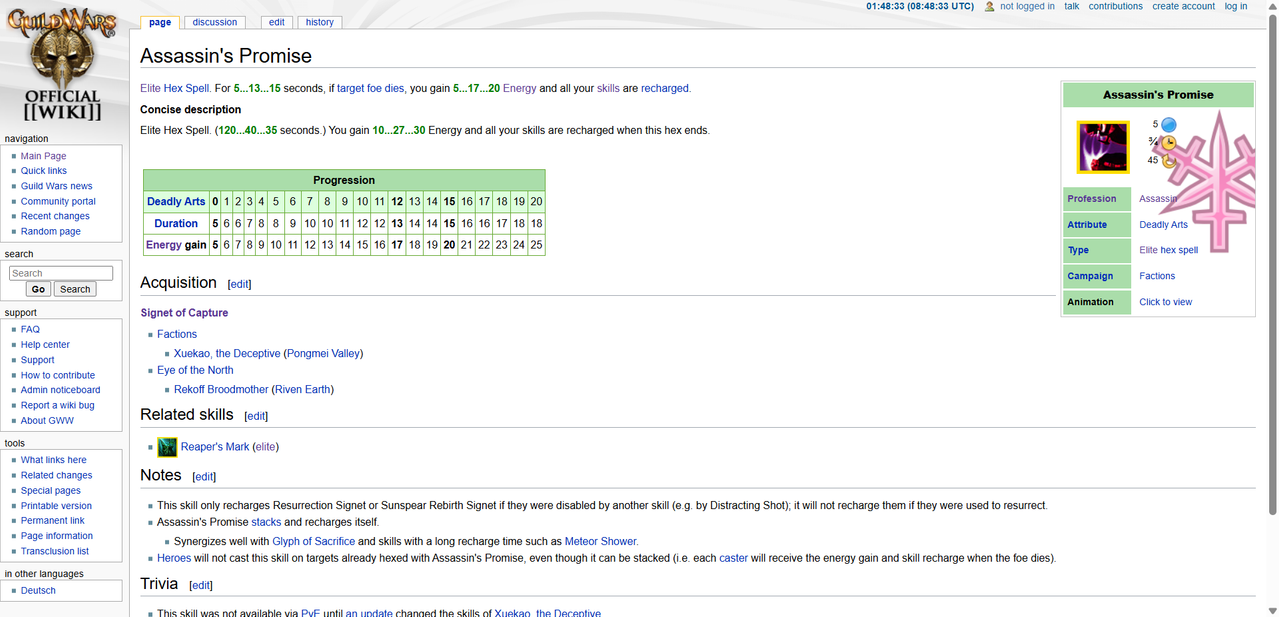Open Rekoff Broodmother link
This screenshot has width=1279, height=617.
[221, 389]
